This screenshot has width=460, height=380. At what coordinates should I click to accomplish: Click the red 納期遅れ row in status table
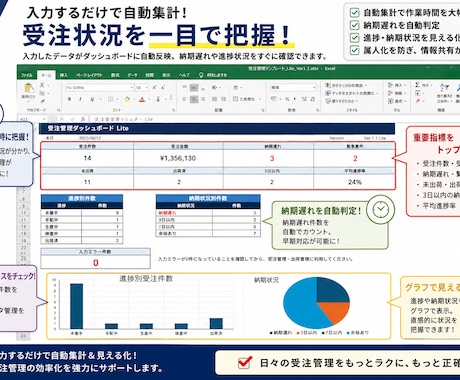click(x=208, y=213)
